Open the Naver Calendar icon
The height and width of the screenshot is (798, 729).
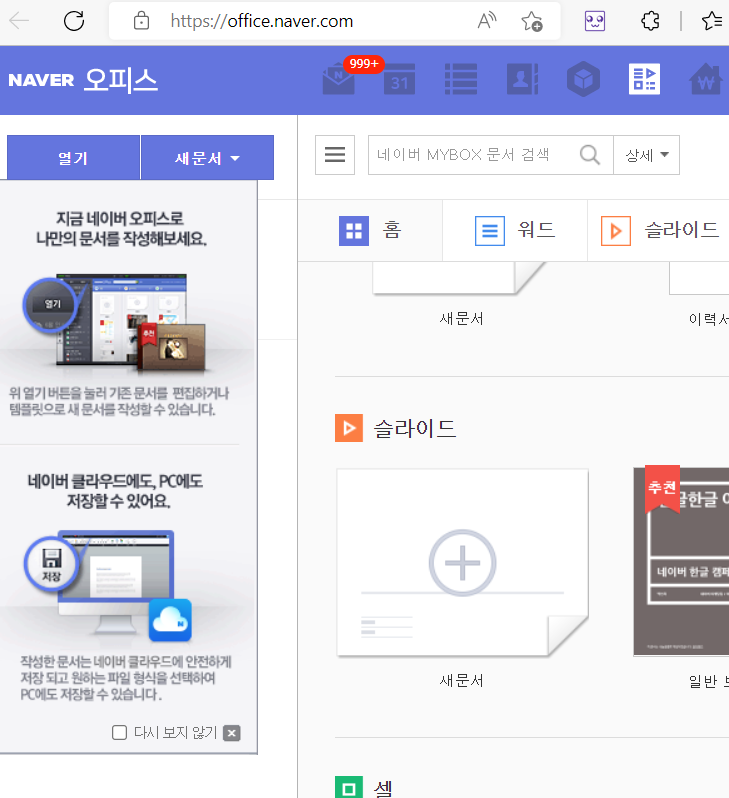click(x=400, y=79)
